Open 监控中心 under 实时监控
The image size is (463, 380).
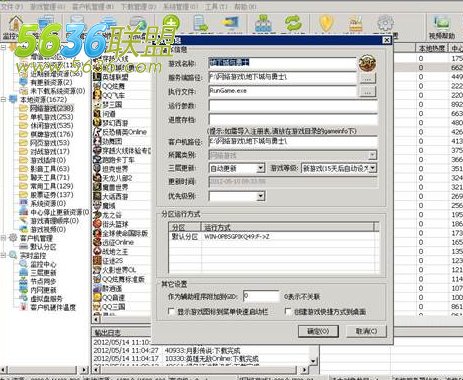pos(38,264)
